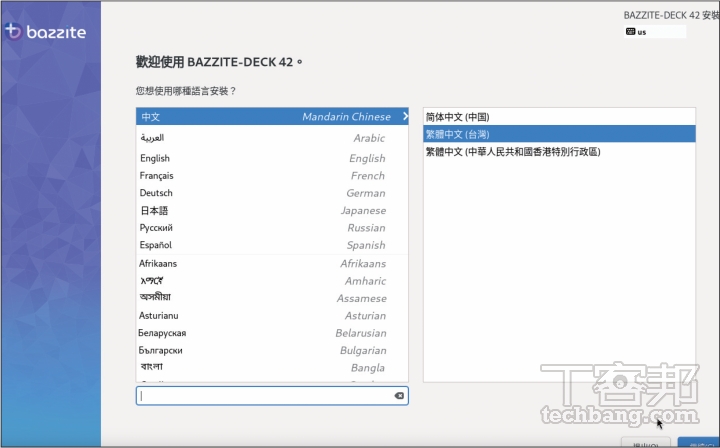Choose the Amharic language row

272,281
